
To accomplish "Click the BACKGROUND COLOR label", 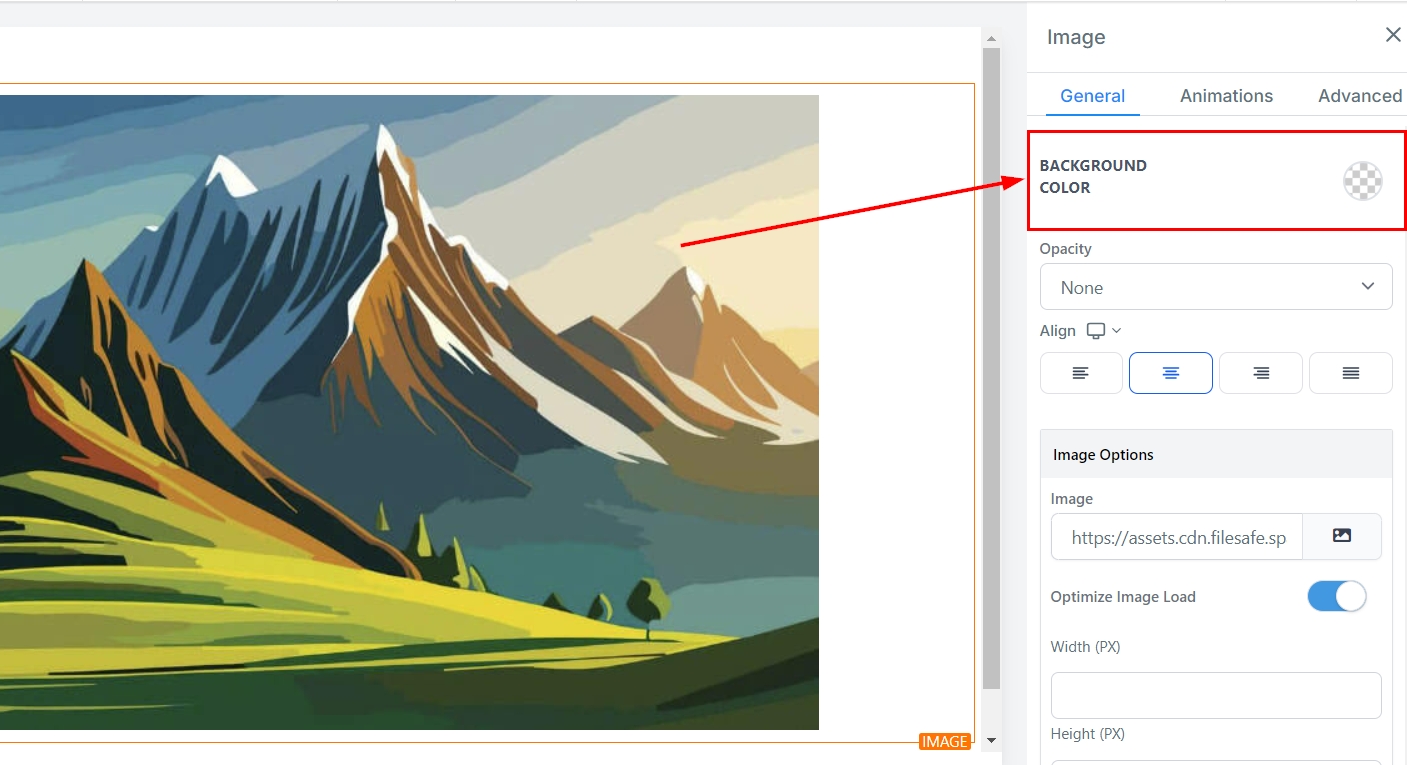I will pos(1093,176).
